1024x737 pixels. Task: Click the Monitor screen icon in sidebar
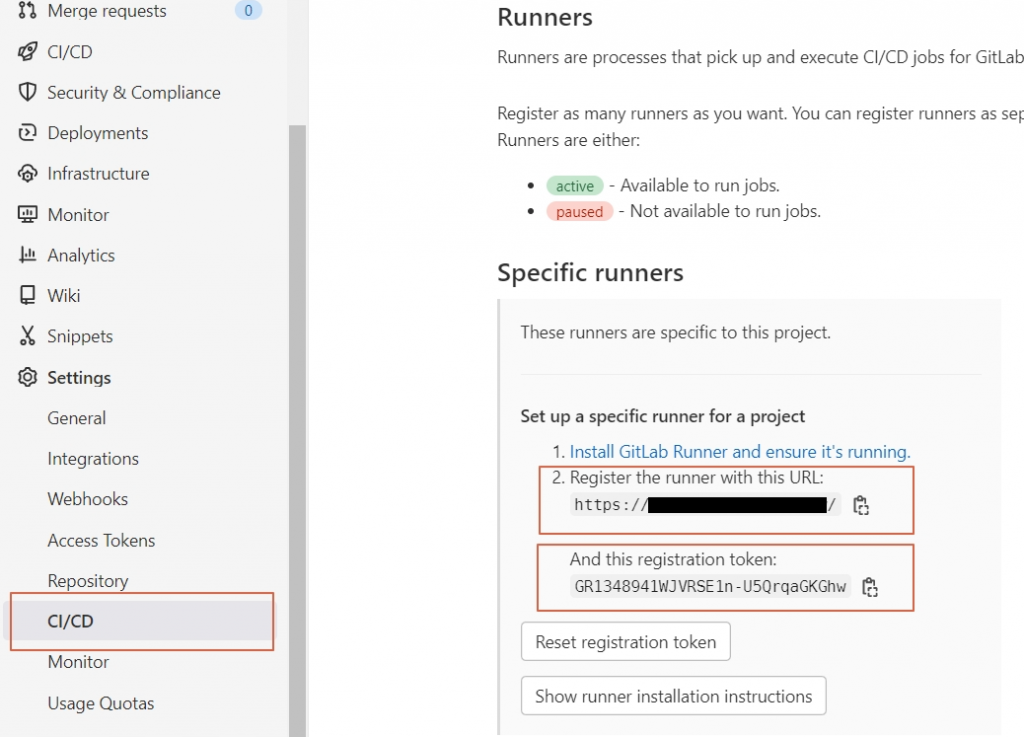(x=27, y=214)
